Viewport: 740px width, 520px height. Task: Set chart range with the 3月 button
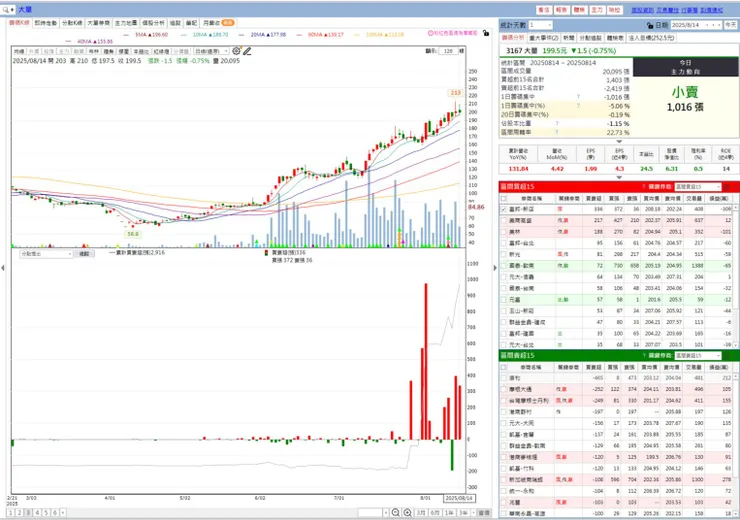421,512
